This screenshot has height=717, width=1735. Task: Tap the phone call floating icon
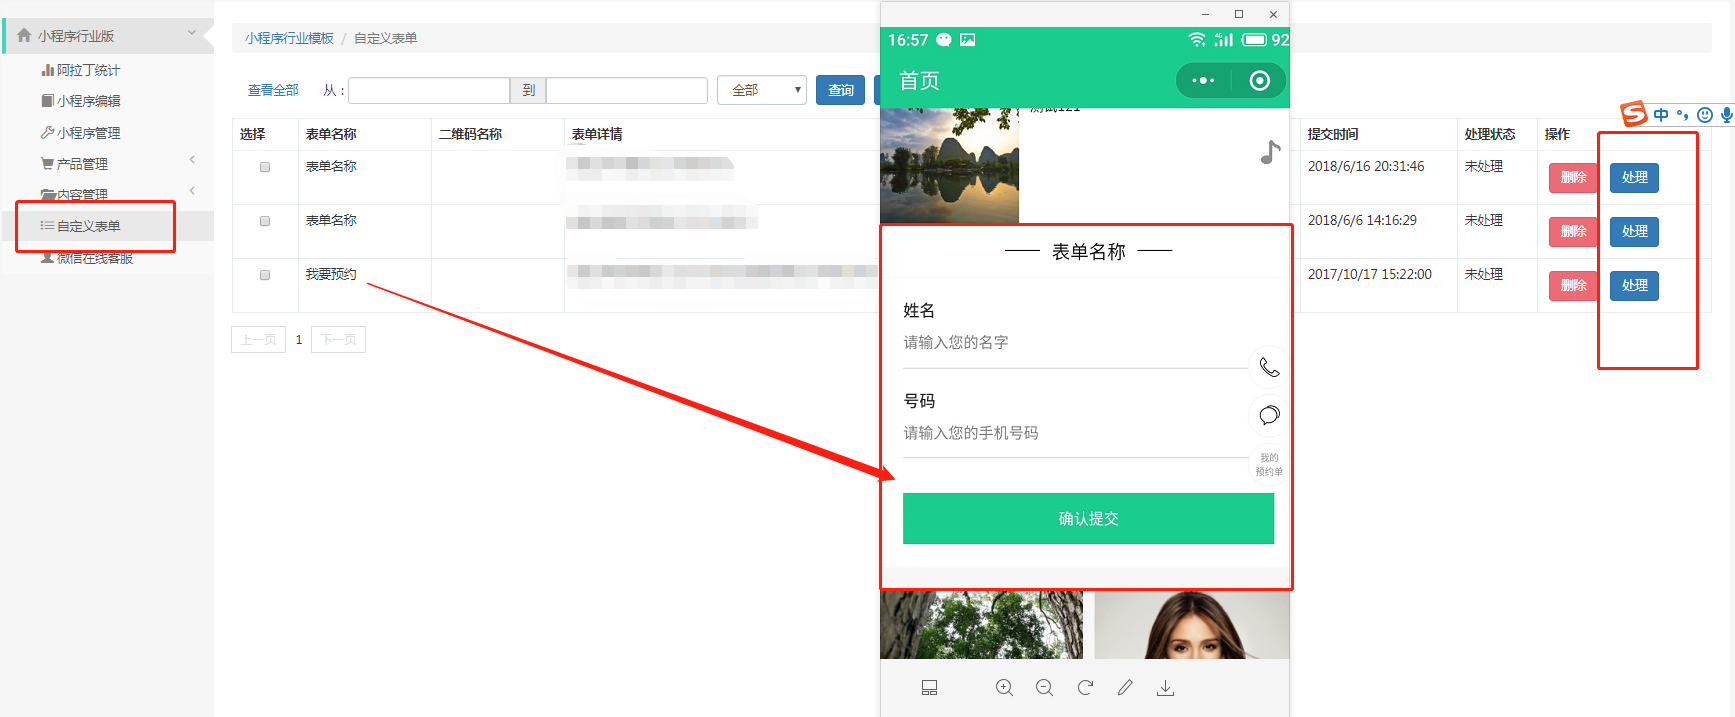[x=1269, y=368]
